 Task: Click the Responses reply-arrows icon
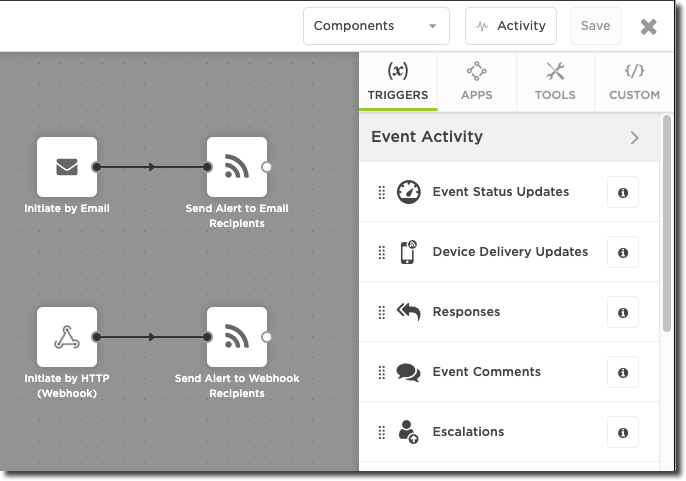(x=408, y=312)
